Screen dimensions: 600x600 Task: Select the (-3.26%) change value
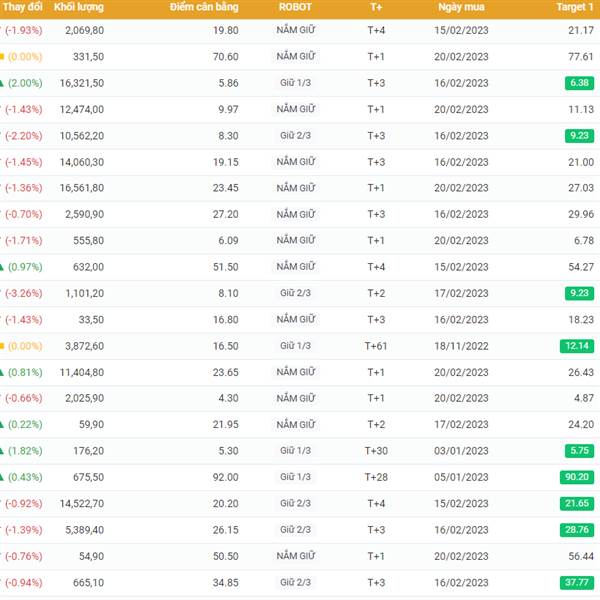tap(23, 293)
